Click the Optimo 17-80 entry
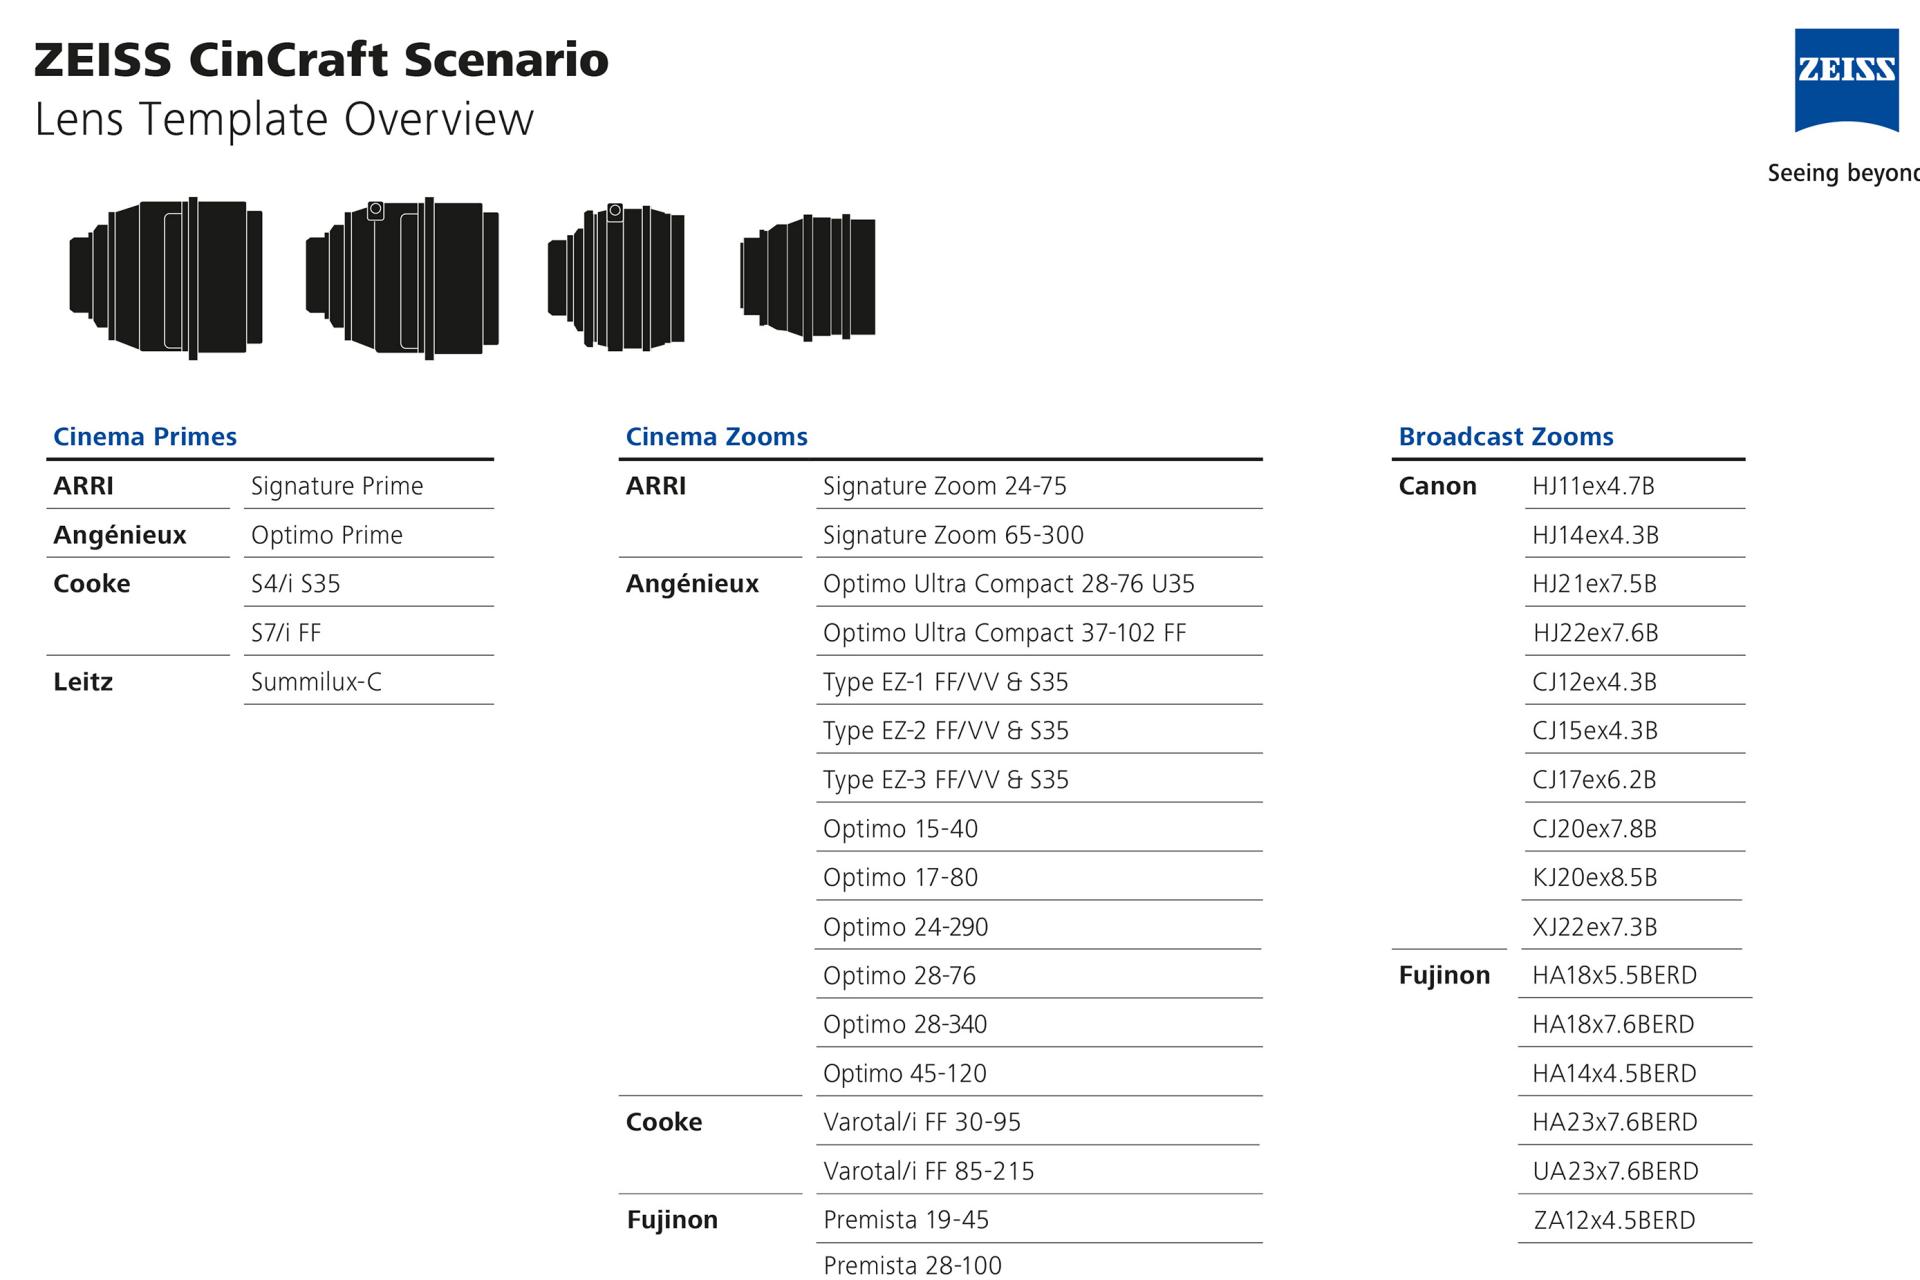 pos(900,878)
